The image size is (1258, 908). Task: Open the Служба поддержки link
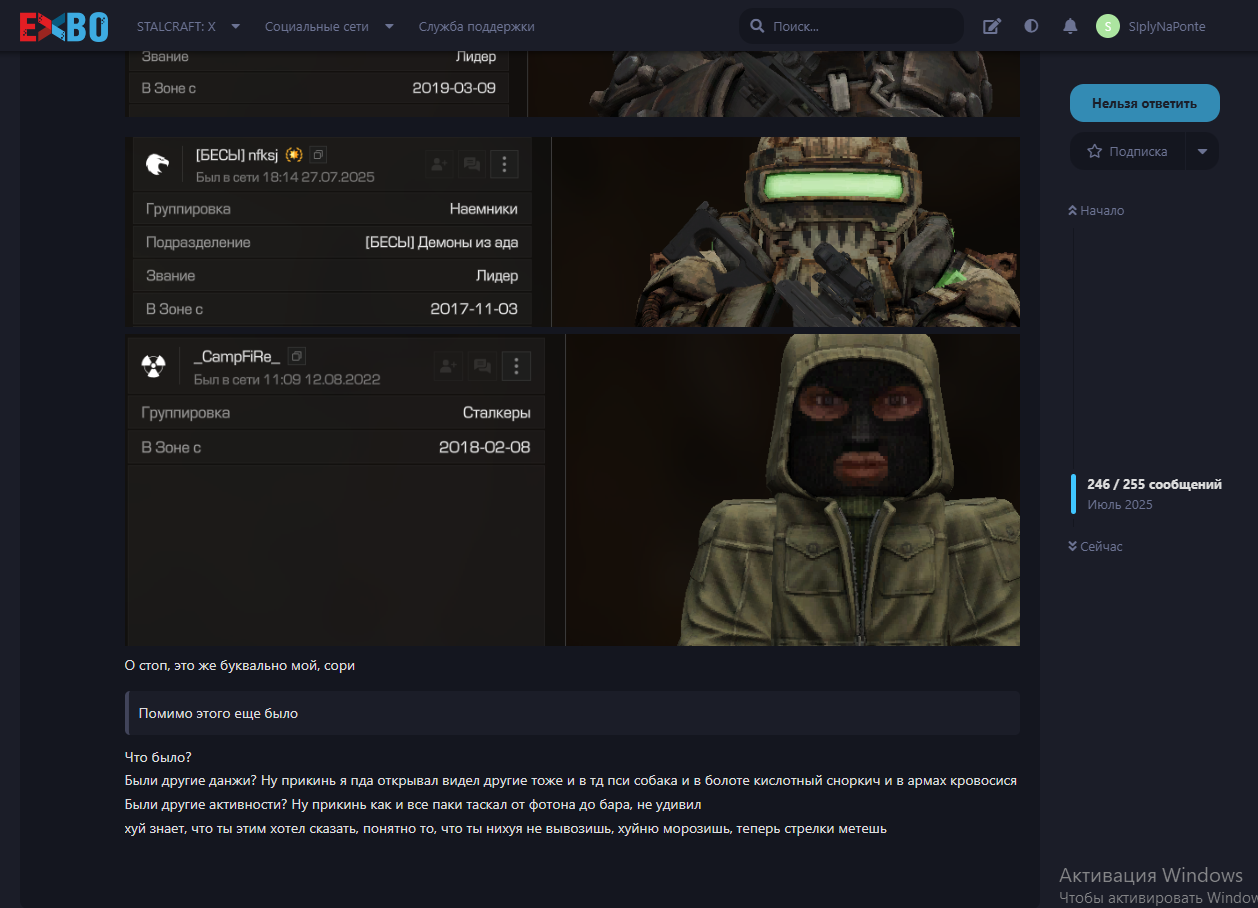pyautogui.click(x=476, y=27)
